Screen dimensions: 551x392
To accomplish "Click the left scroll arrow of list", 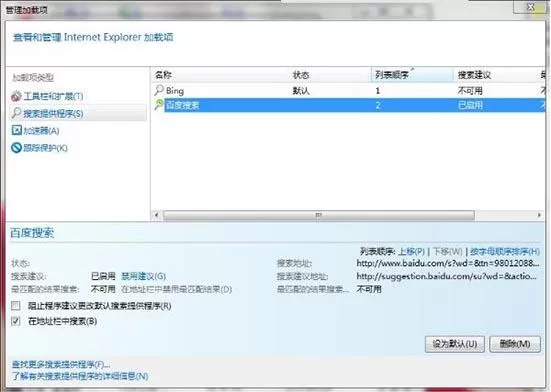I will [x=156, y=215].
